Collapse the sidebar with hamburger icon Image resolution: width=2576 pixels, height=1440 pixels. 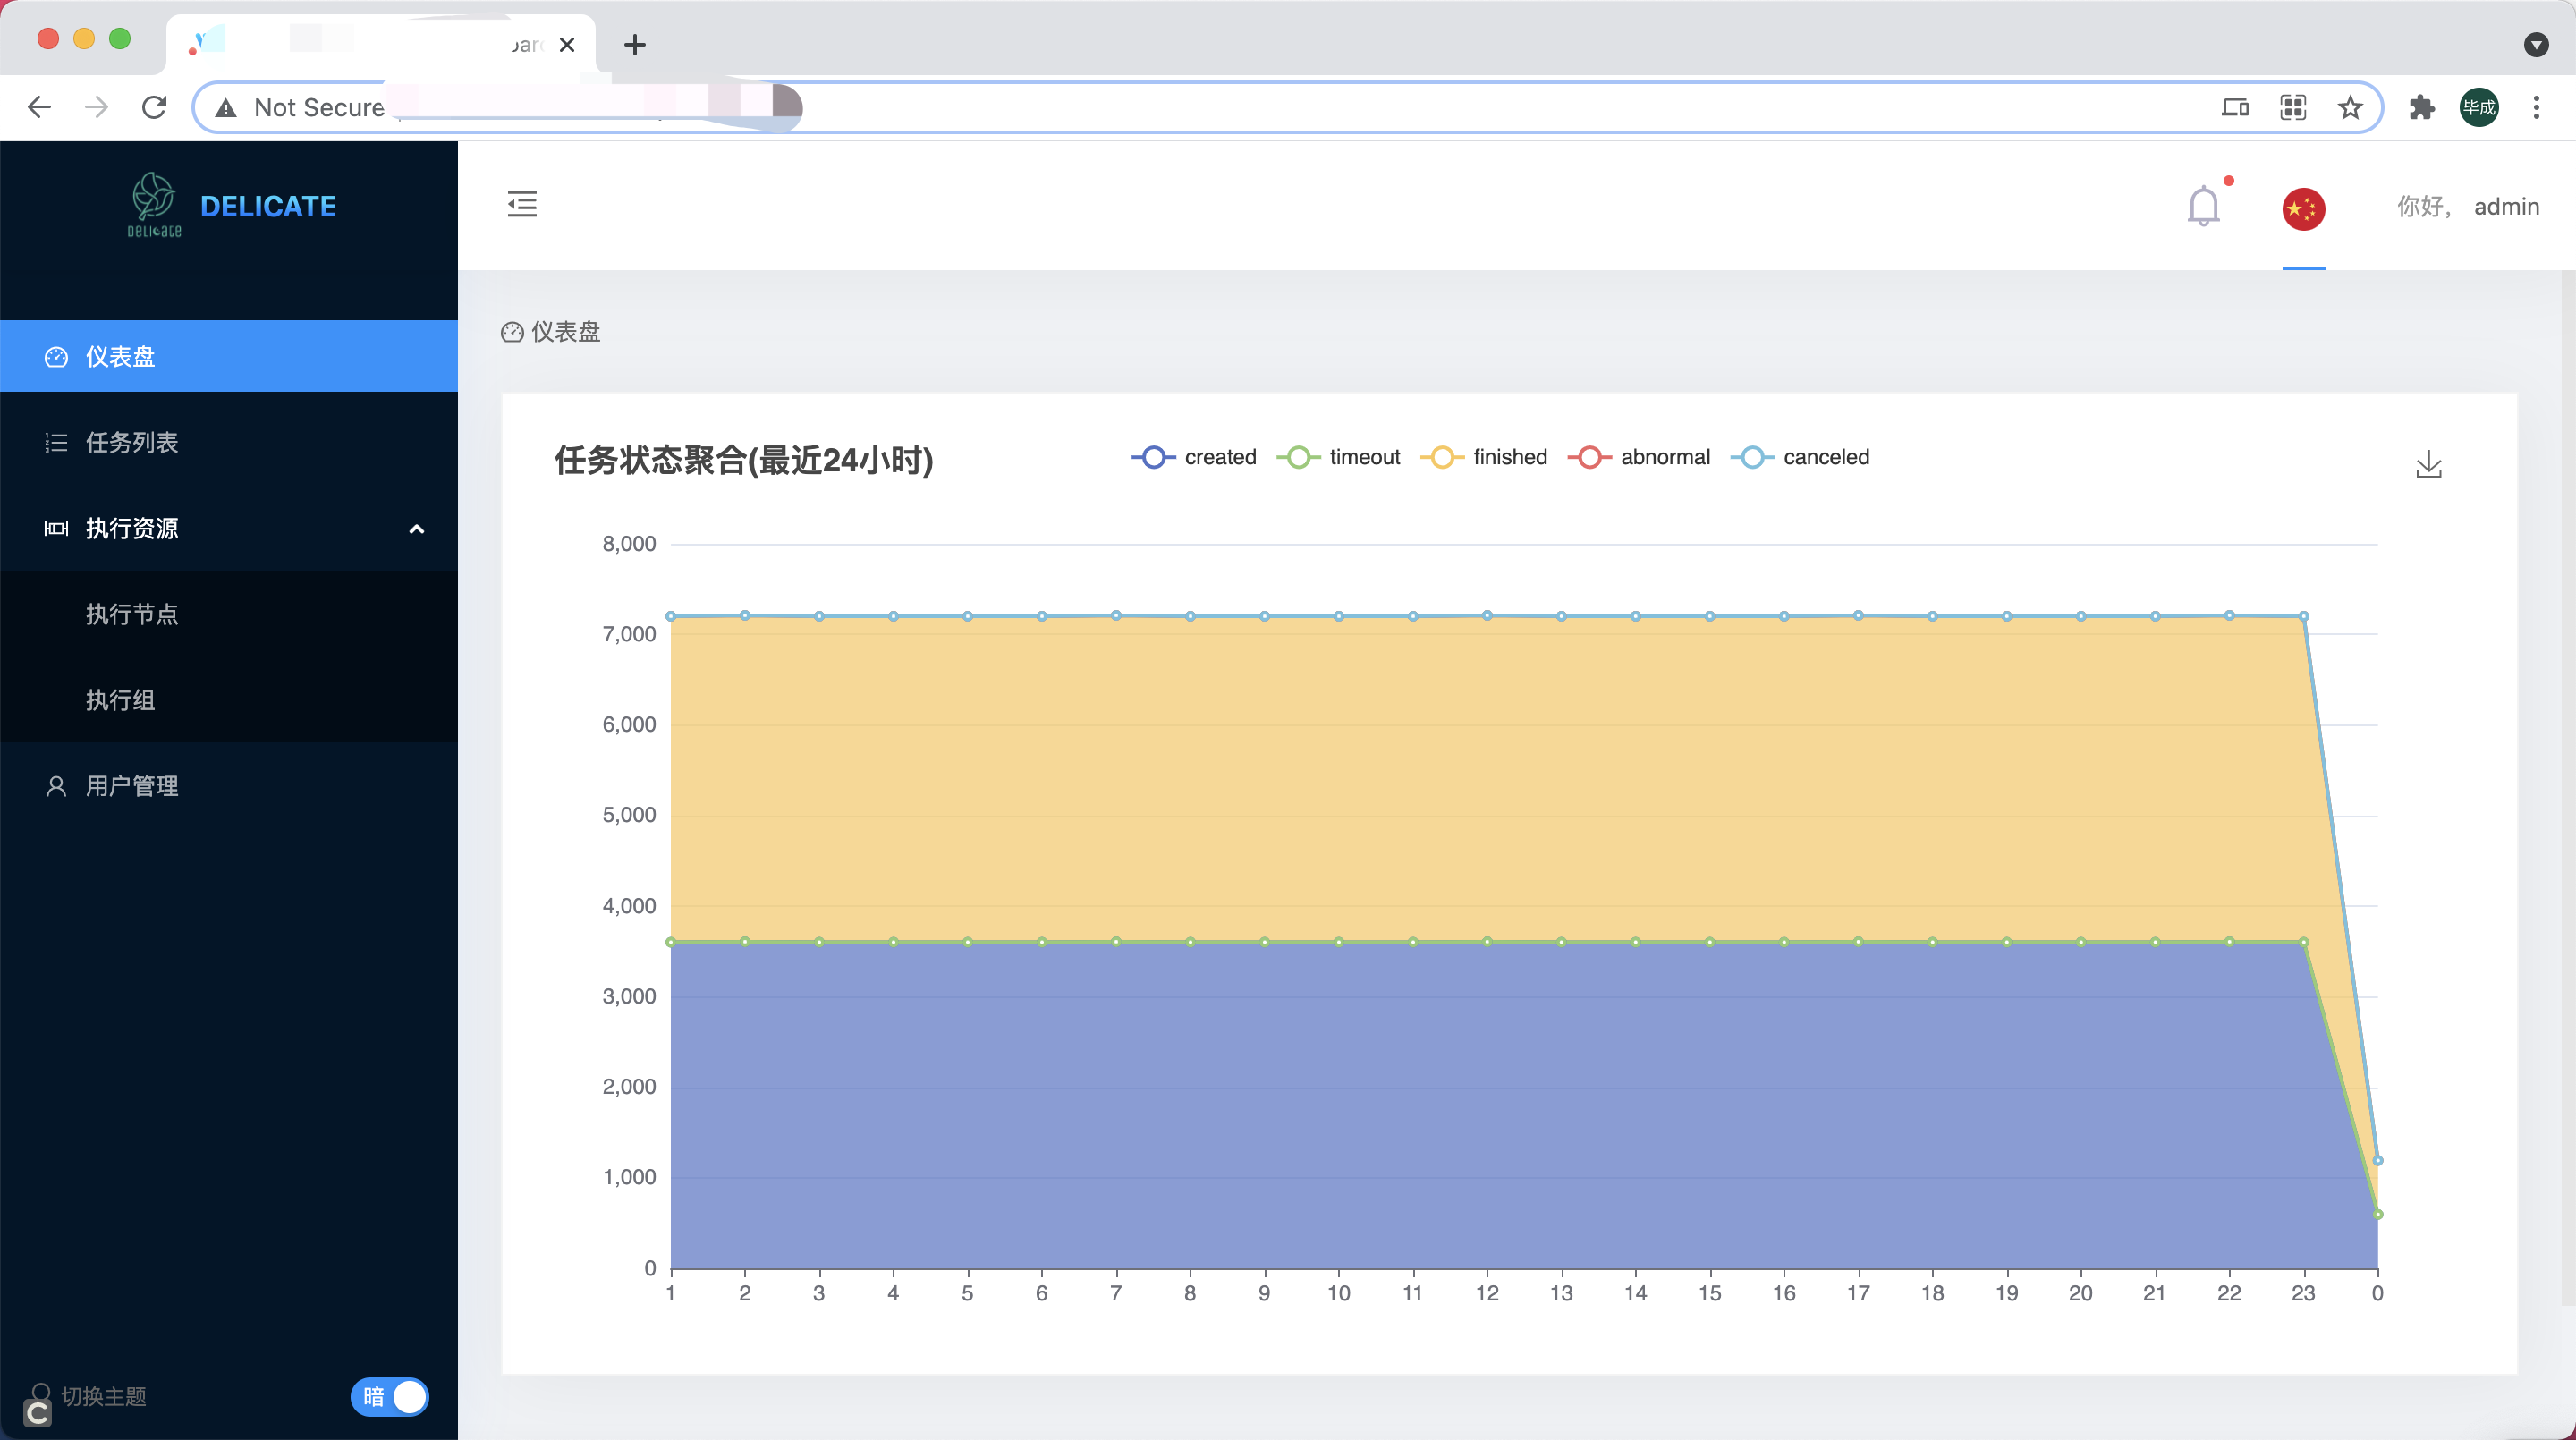click(x=521, y=205)
